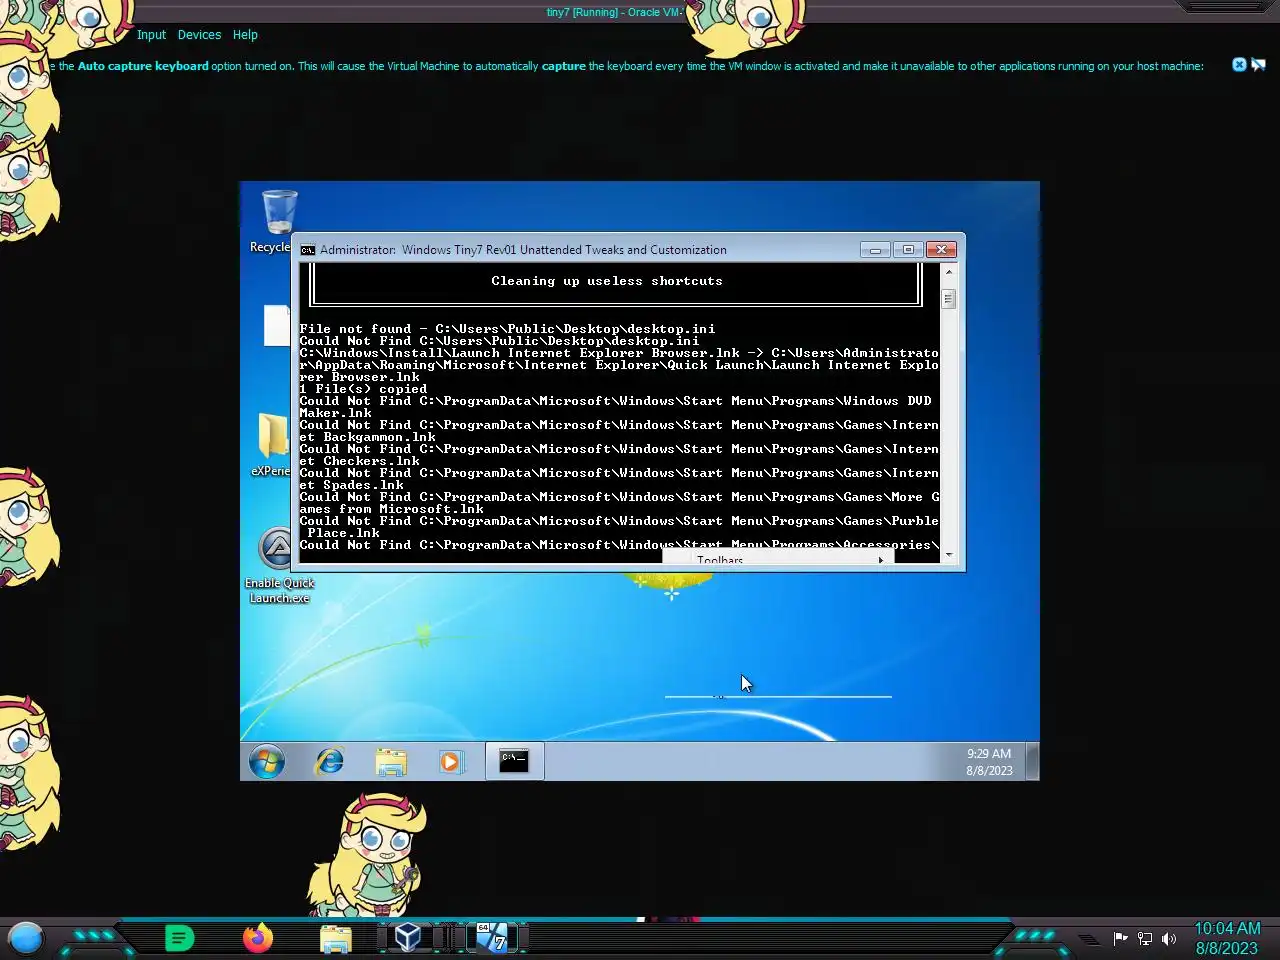This screenshot has width=1280, height=960.
Task: Click the tiny7 [Running] window title
Action: pos(614,12)
